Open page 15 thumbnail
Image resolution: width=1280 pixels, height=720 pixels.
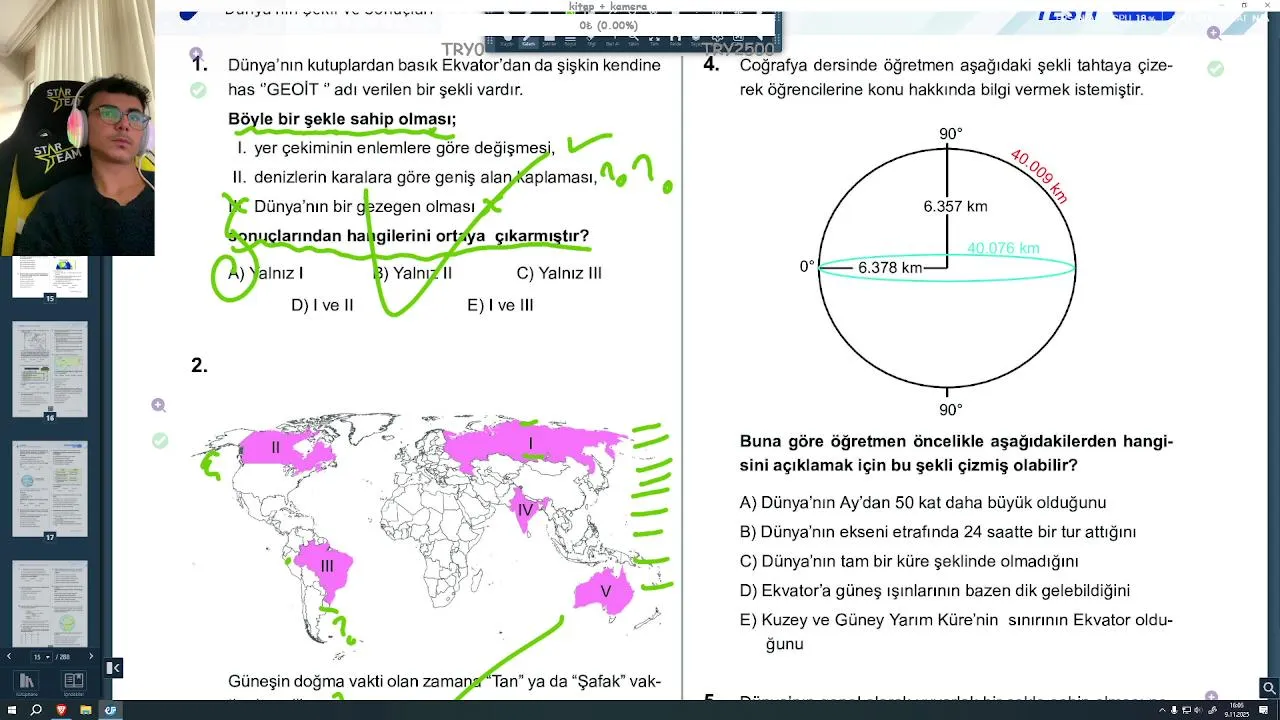(x=50, y=276)
